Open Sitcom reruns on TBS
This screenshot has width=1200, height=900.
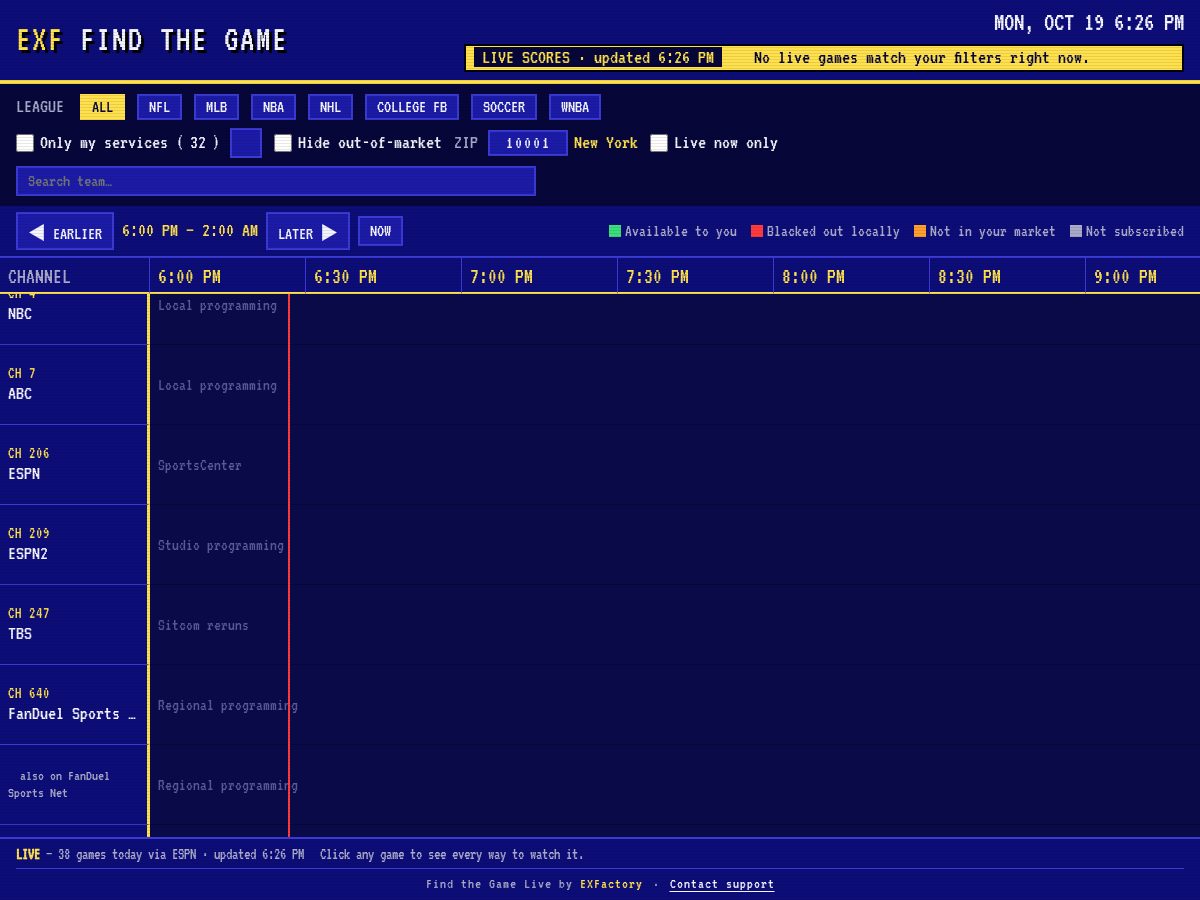point(203,625)
